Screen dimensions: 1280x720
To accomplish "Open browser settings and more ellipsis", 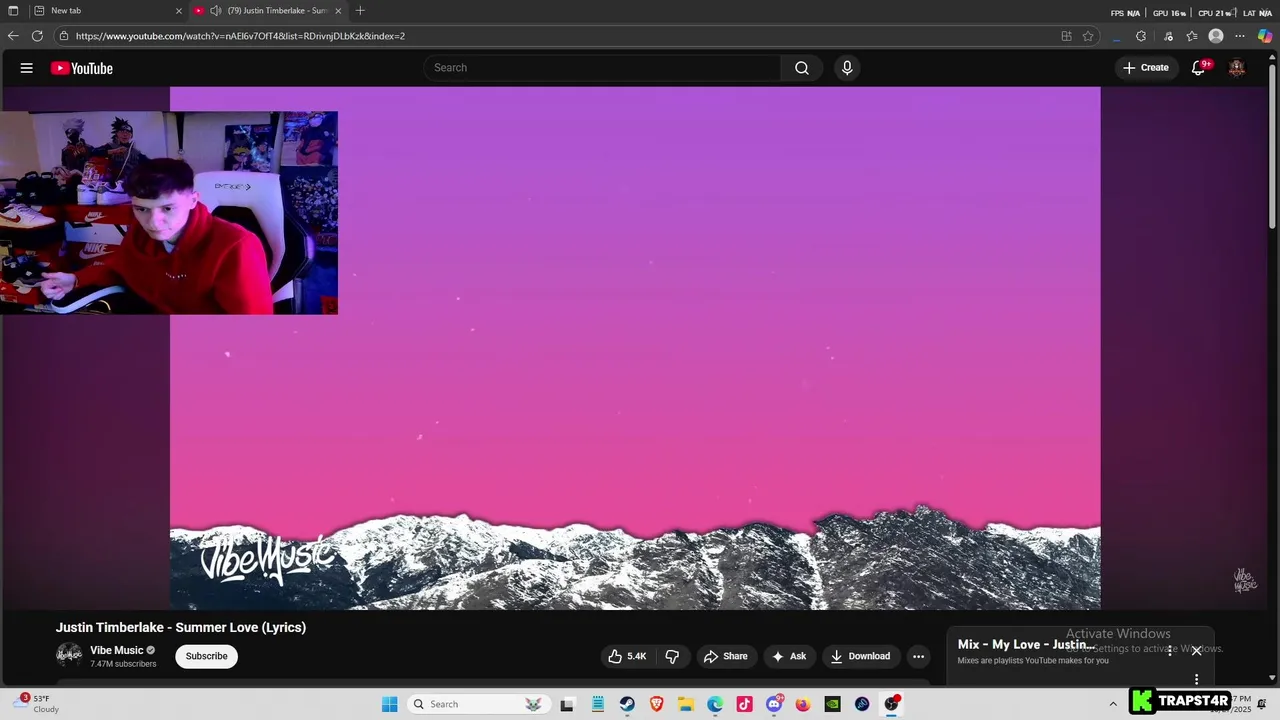I will click(x=1241, y=36).
